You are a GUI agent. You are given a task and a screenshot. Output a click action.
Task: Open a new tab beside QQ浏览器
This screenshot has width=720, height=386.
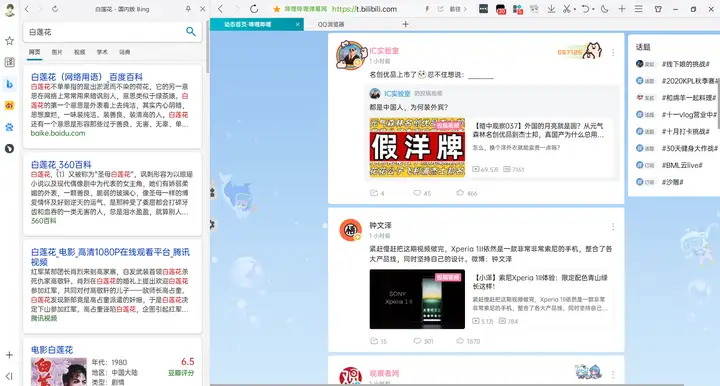pos(405,24)
